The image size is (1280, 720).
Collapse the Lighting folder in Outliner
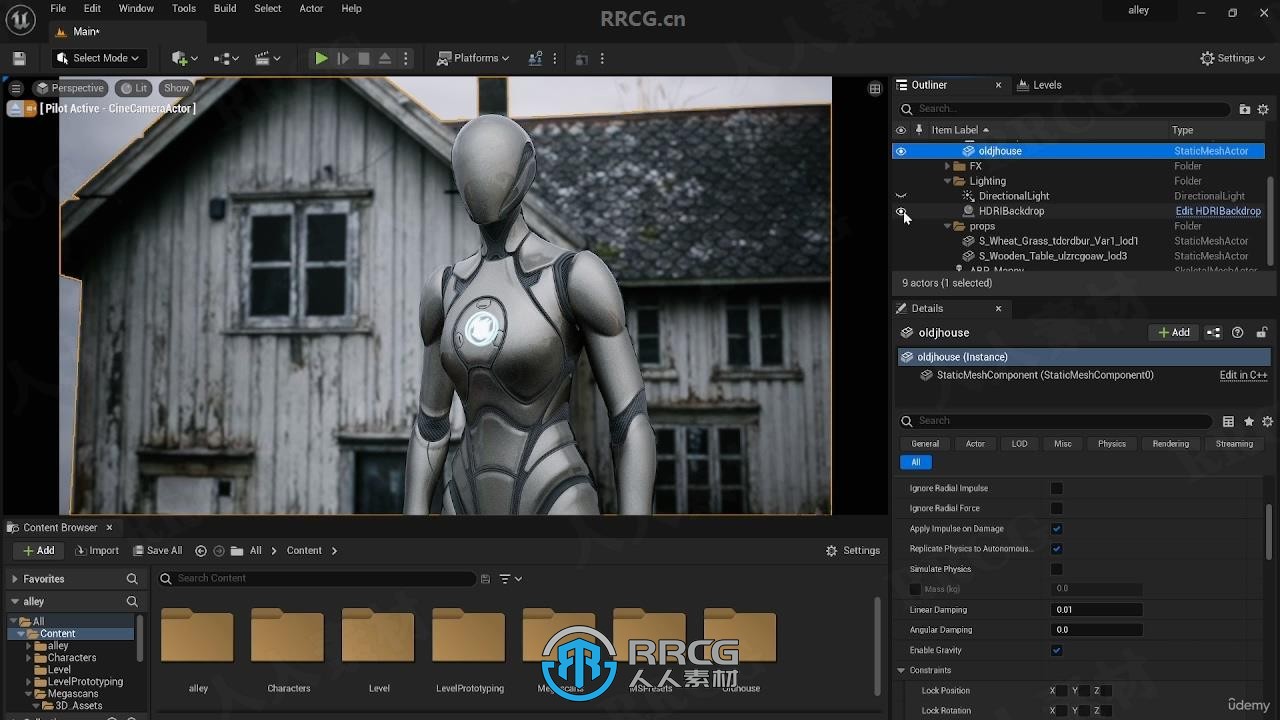coord(948,181)
